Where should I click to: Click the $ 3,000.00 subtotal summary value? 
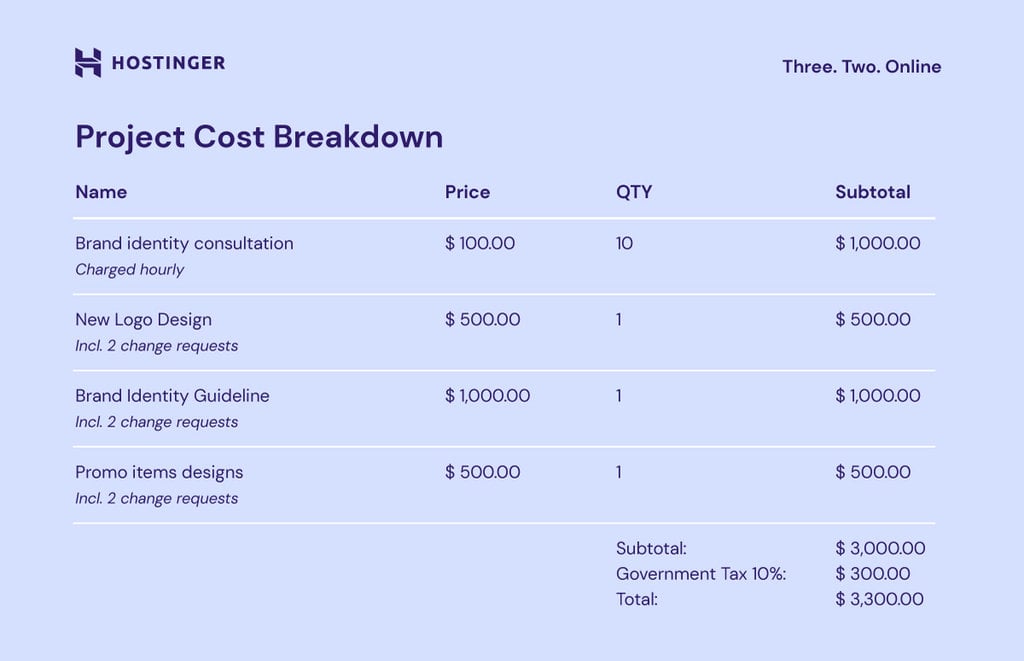click(880, 548)
